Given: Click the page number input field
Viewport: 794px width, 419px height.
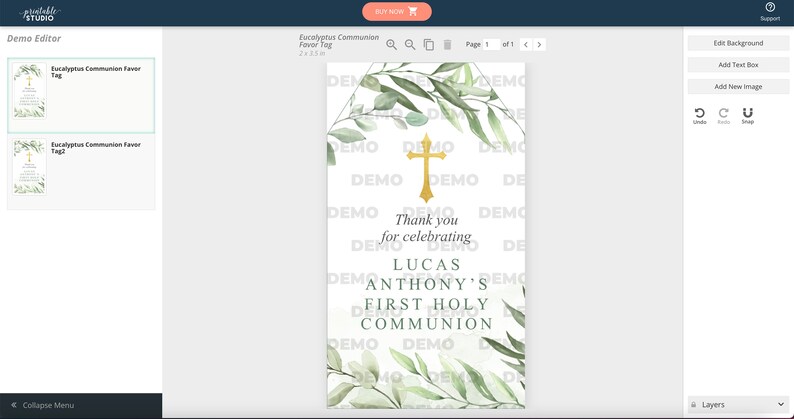Looking at the screenshot, I should coord(491,45).
